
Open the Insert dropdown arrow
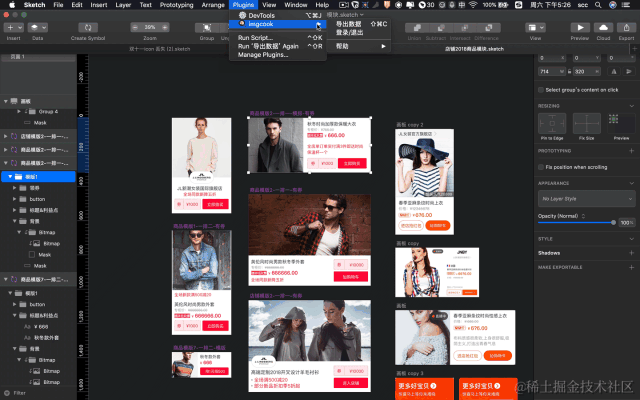[20, 27]
